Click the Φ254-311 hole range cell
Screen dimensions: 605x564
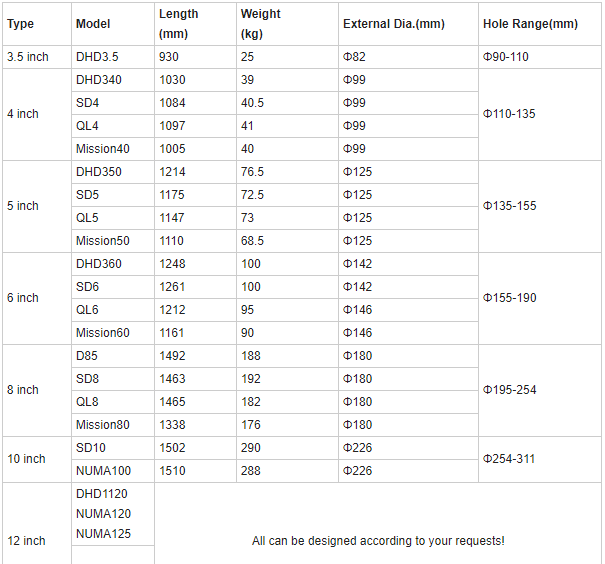(x=510, y=459)
